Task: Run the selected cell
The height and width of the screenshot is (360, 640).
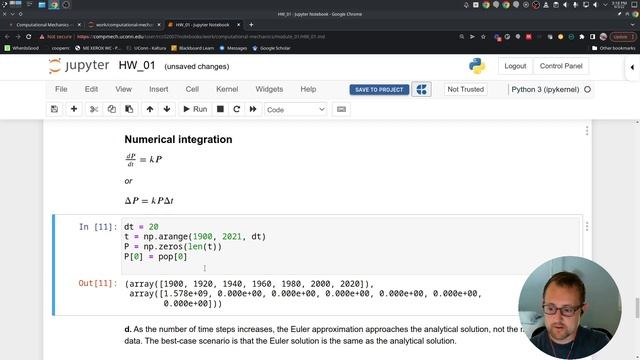Action: [x=195, y=109]
